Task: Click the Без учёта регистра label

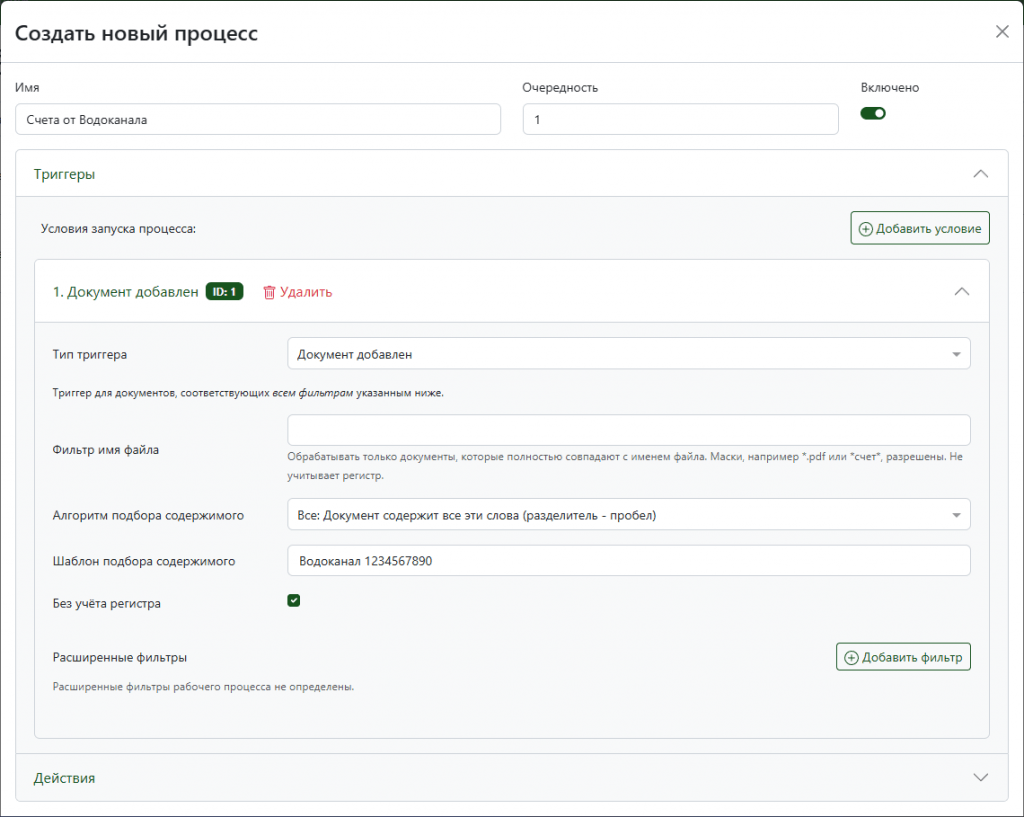Action: pyautogui.click(x=106, y=604)
